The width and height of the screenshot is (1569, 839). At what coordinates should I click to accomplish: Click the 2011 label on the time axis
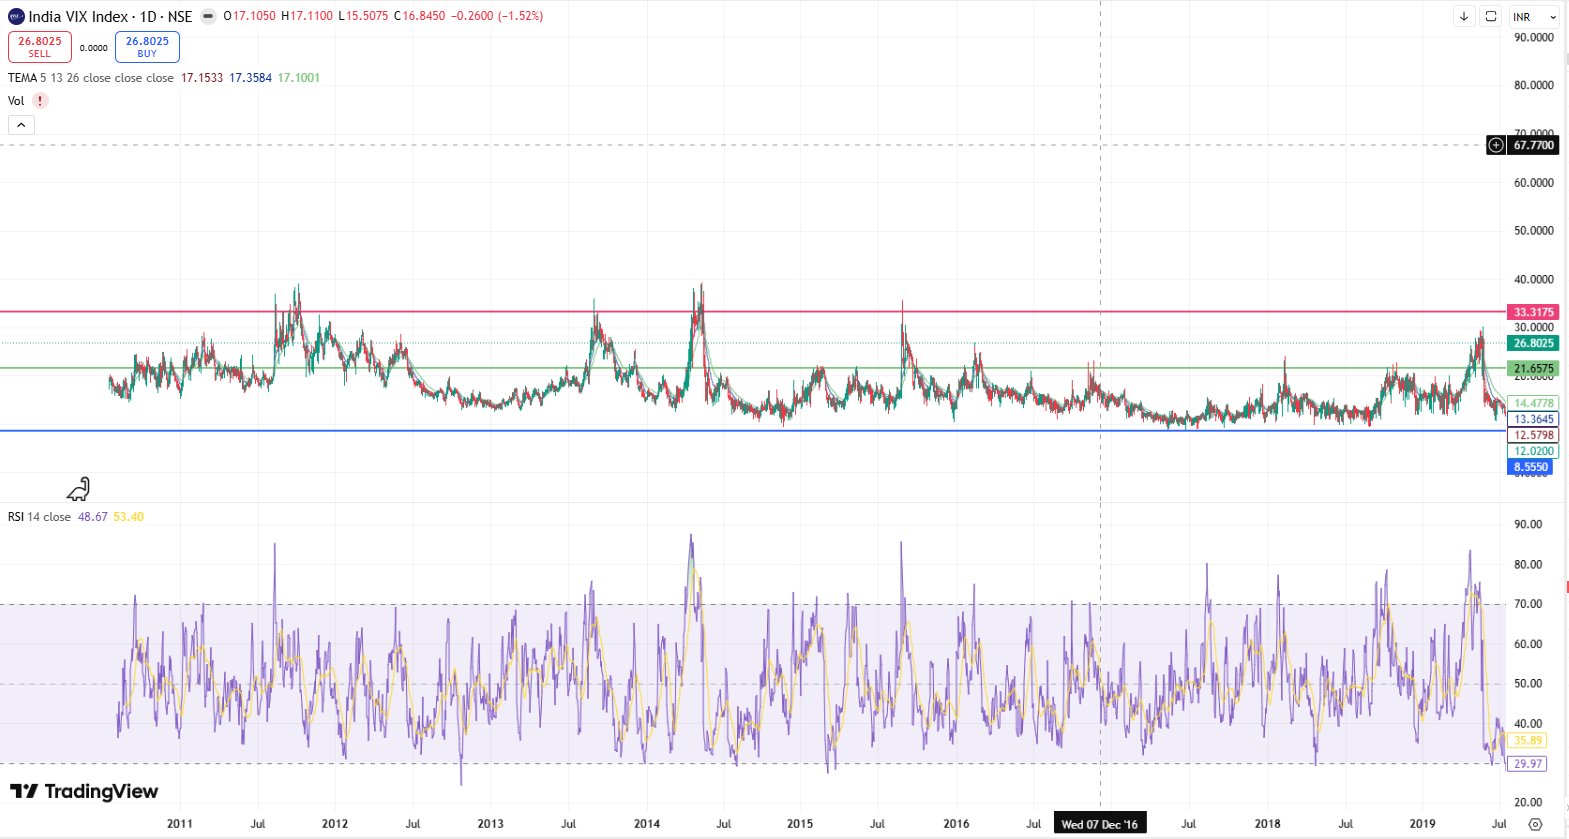click(180, 824)
